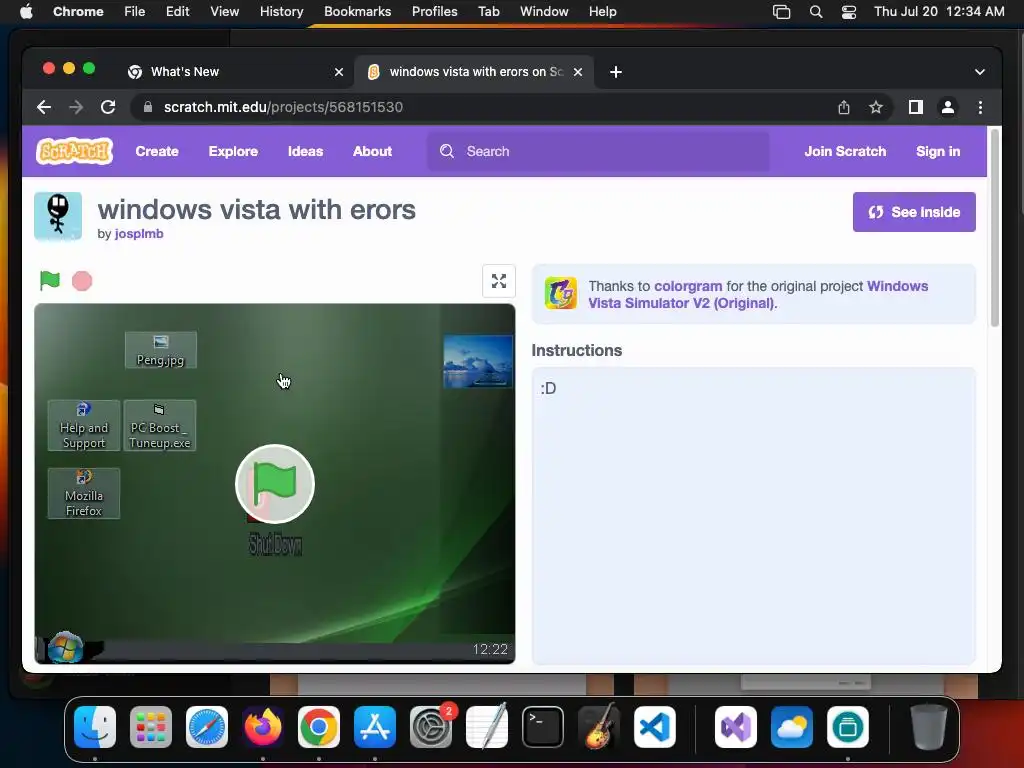Click Sign in
This screenshot has width=1024, height=768.
coord(938,151)
